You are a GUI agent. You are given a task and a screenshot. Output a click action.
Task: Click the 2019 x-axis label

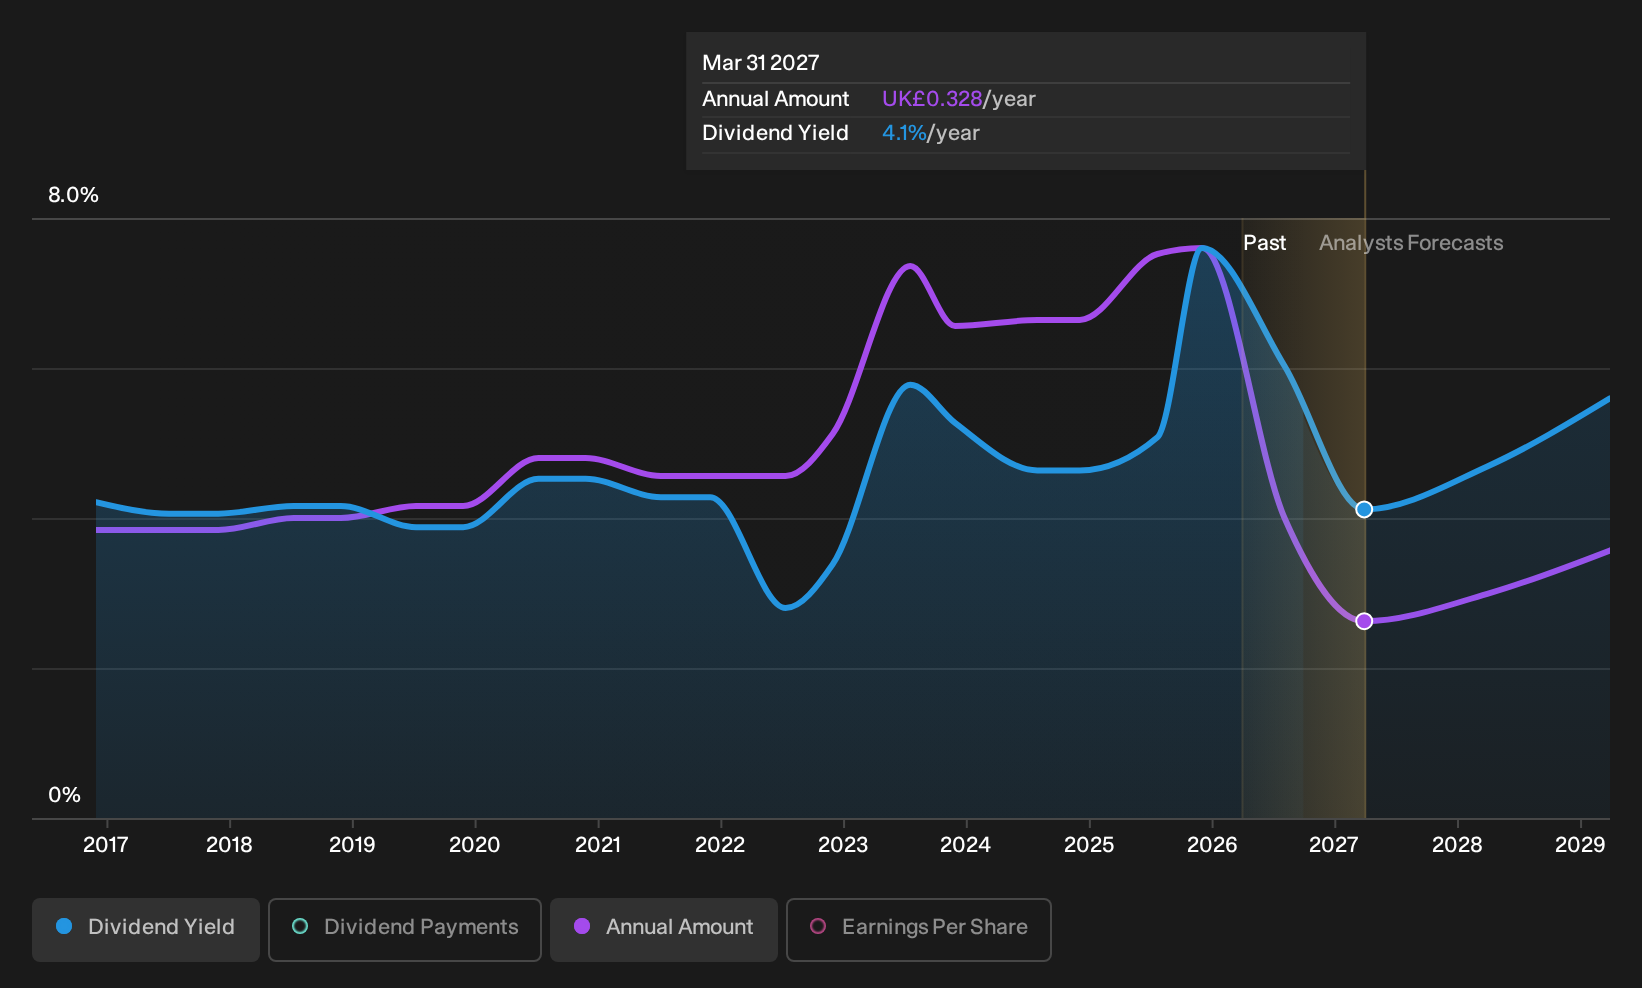click(x=352, y=845)
